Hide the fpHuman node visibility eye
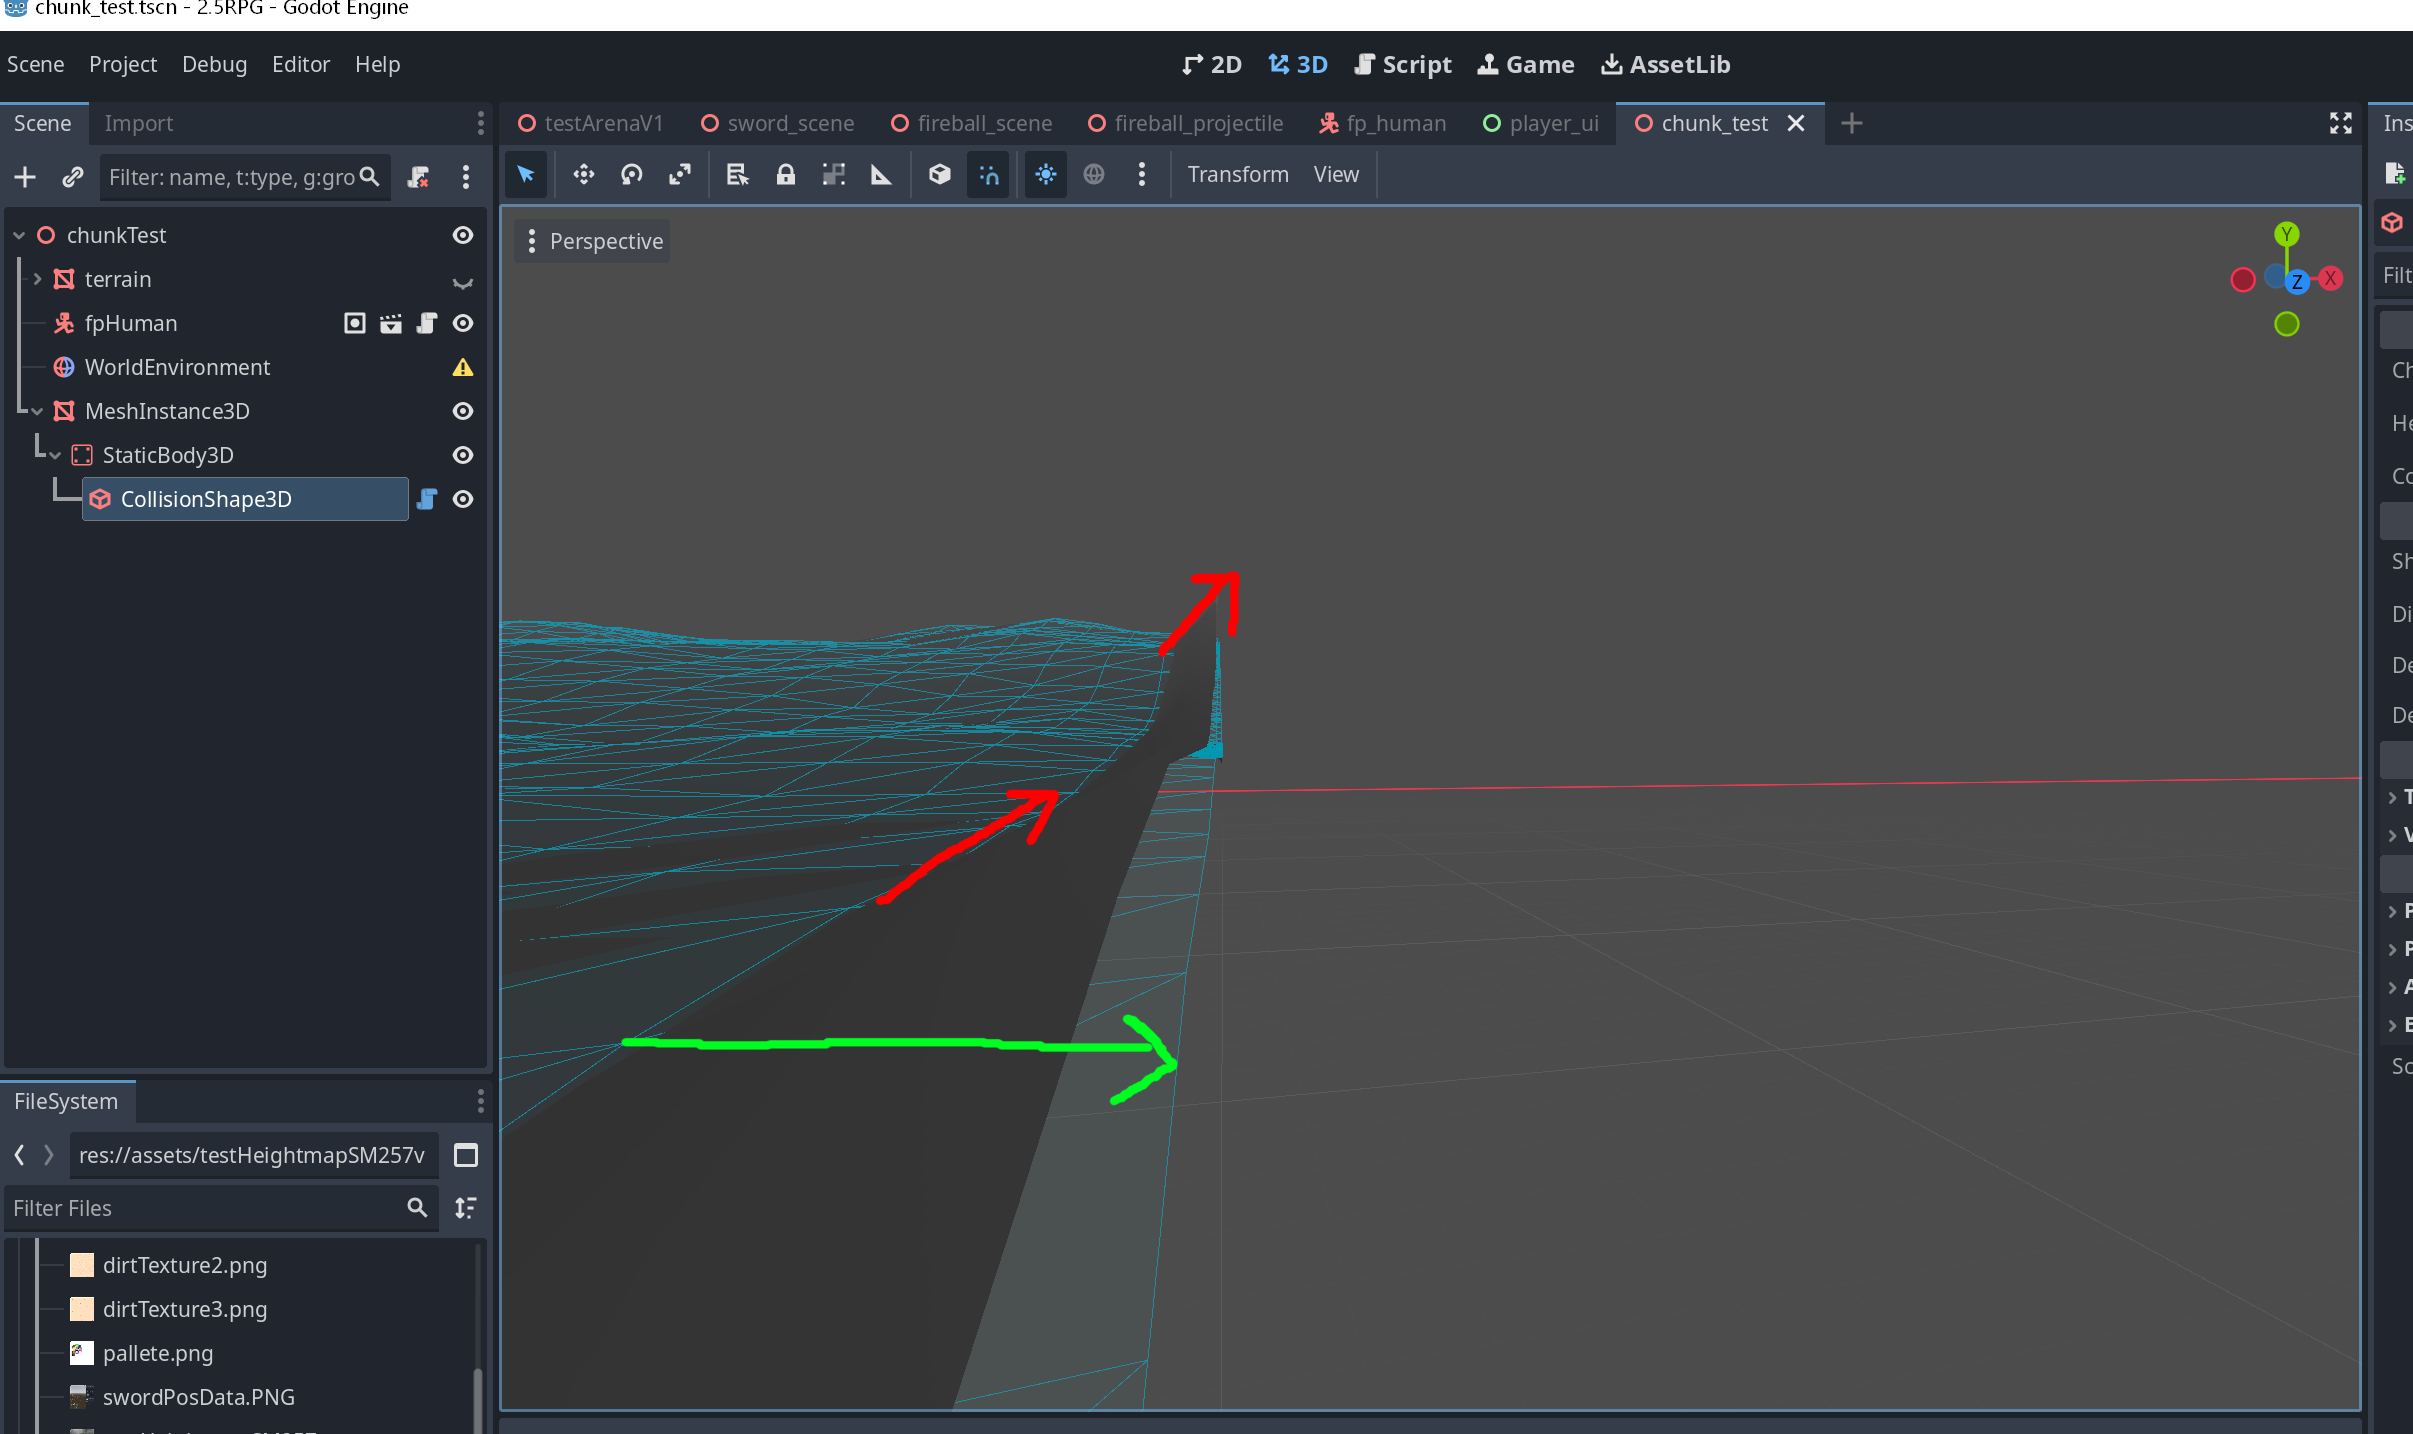This screenshot has width=2413, height=1434. tap(463, 323)
